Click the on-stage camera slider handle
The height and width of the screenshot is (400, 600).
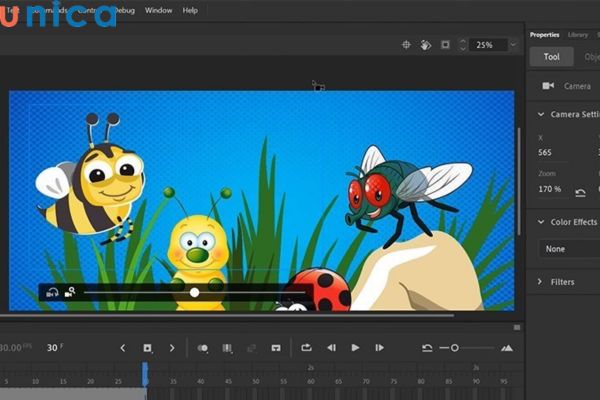click(194, 292)
